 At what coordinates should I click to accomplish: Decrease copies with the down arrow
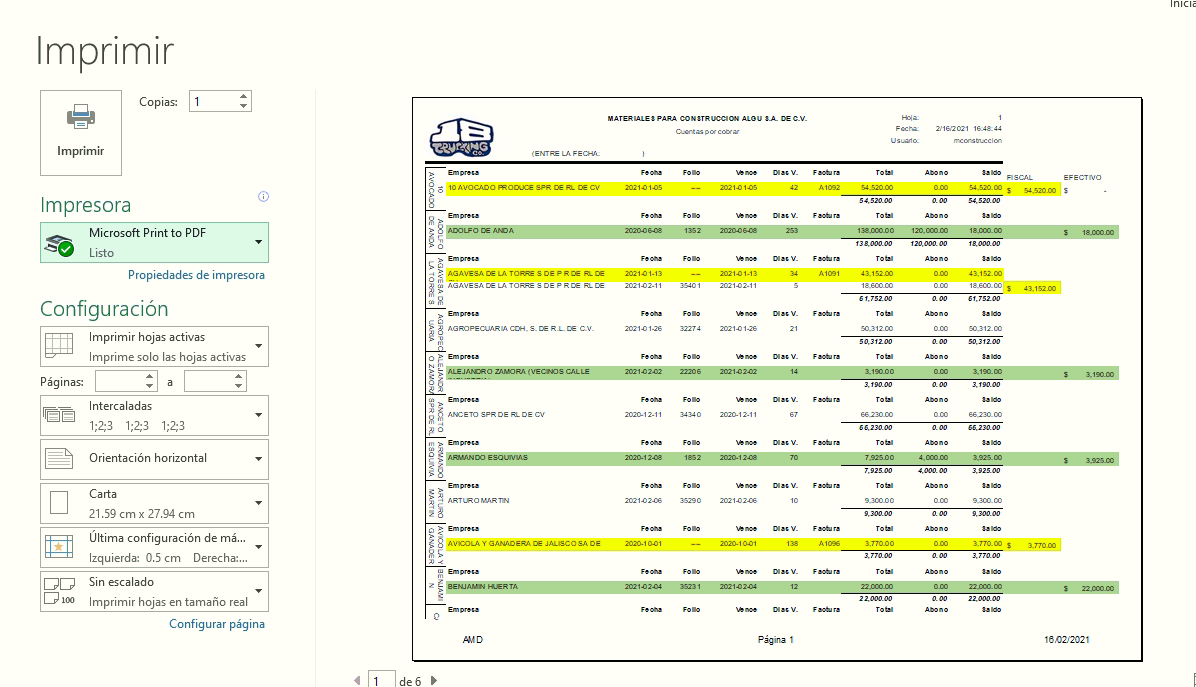tap(243, 106)
